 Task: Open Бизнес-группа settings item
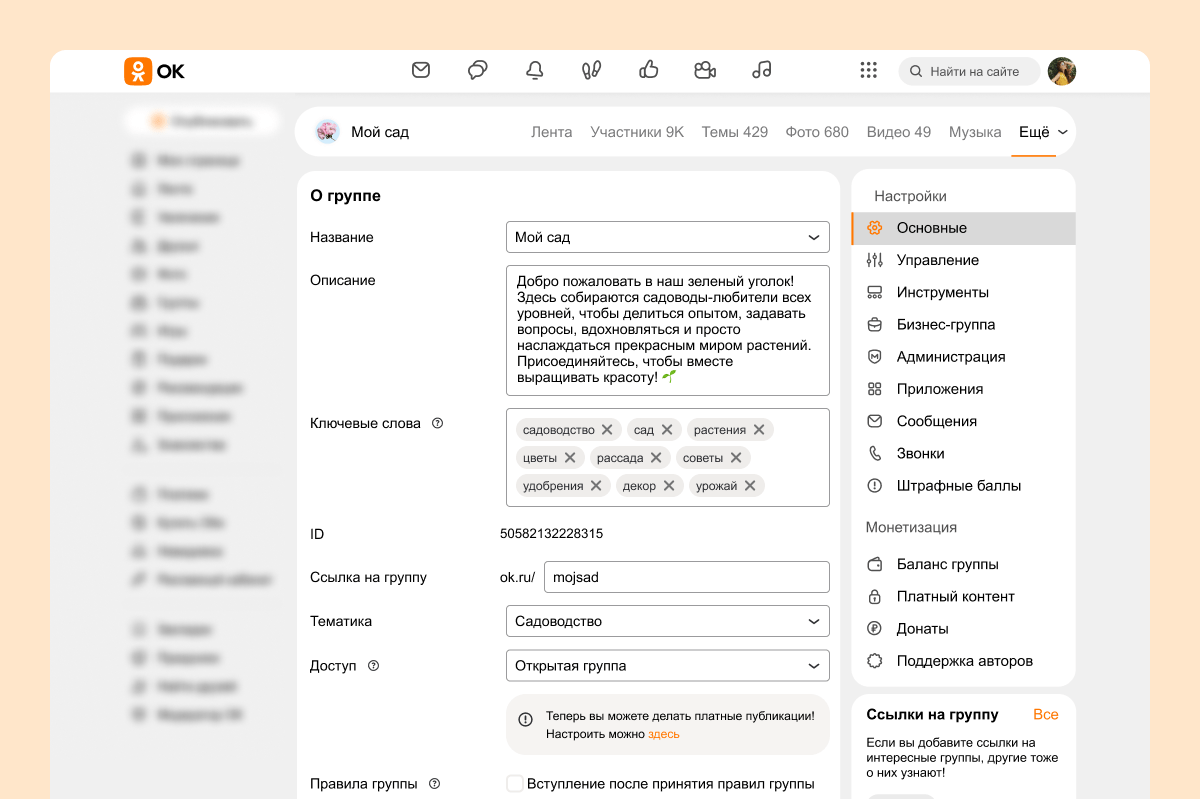click(964, 324)
